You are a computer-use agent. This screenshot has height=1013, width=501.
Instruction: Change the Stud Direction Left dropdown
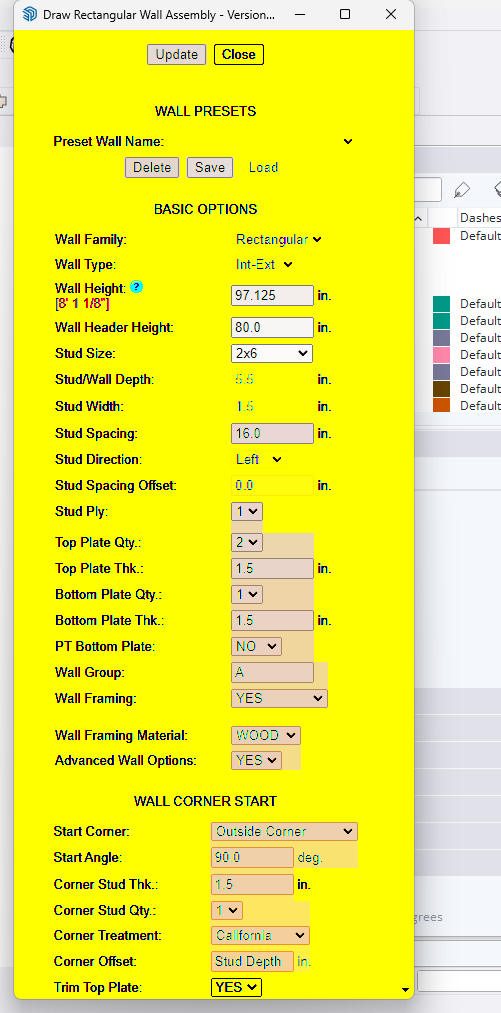[x=259, y=459]
